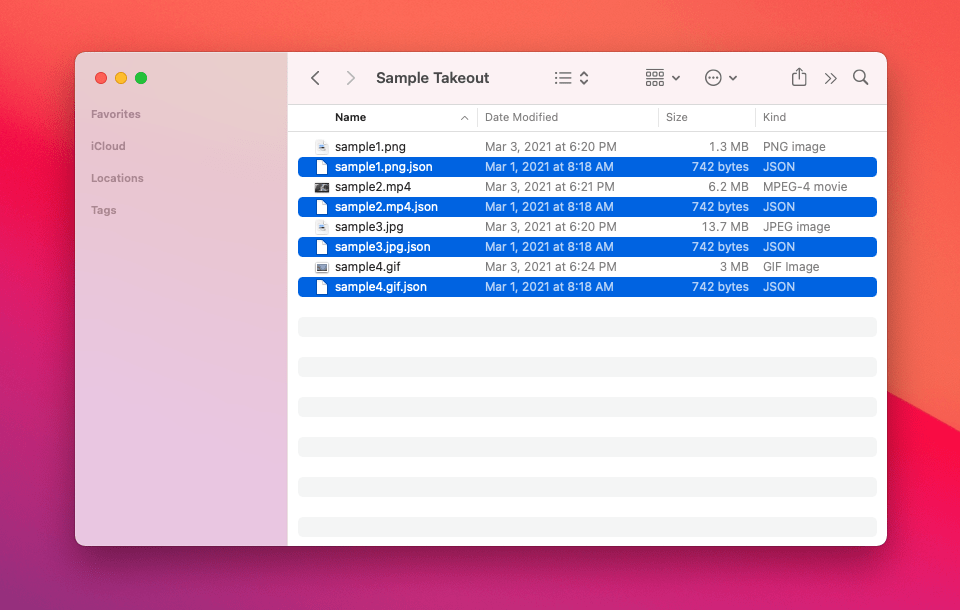This screenshot has width=960, height=610.
Task: Click the sample2.mp4.json file name
Action: pos(386,206)
